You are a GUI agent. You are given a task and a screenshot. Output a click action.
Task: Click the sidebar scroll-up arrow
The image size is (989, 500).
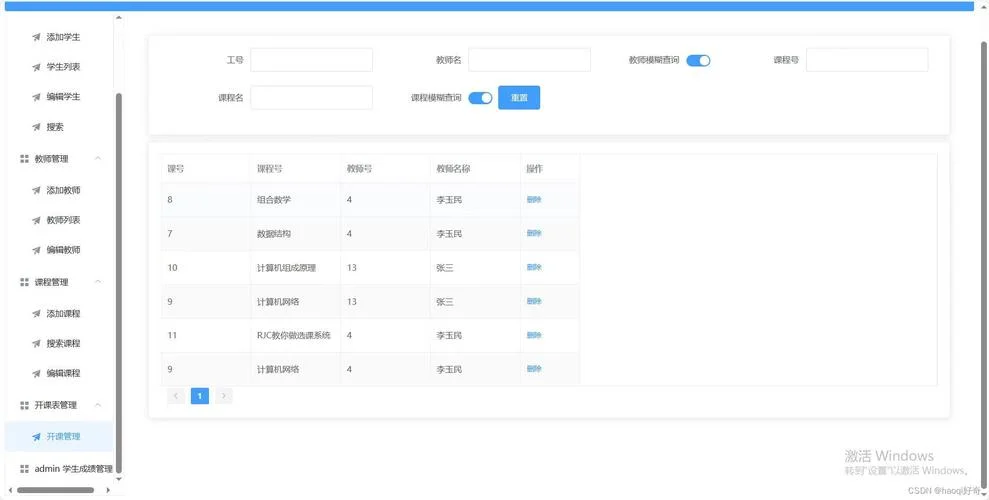pos(119,18)
